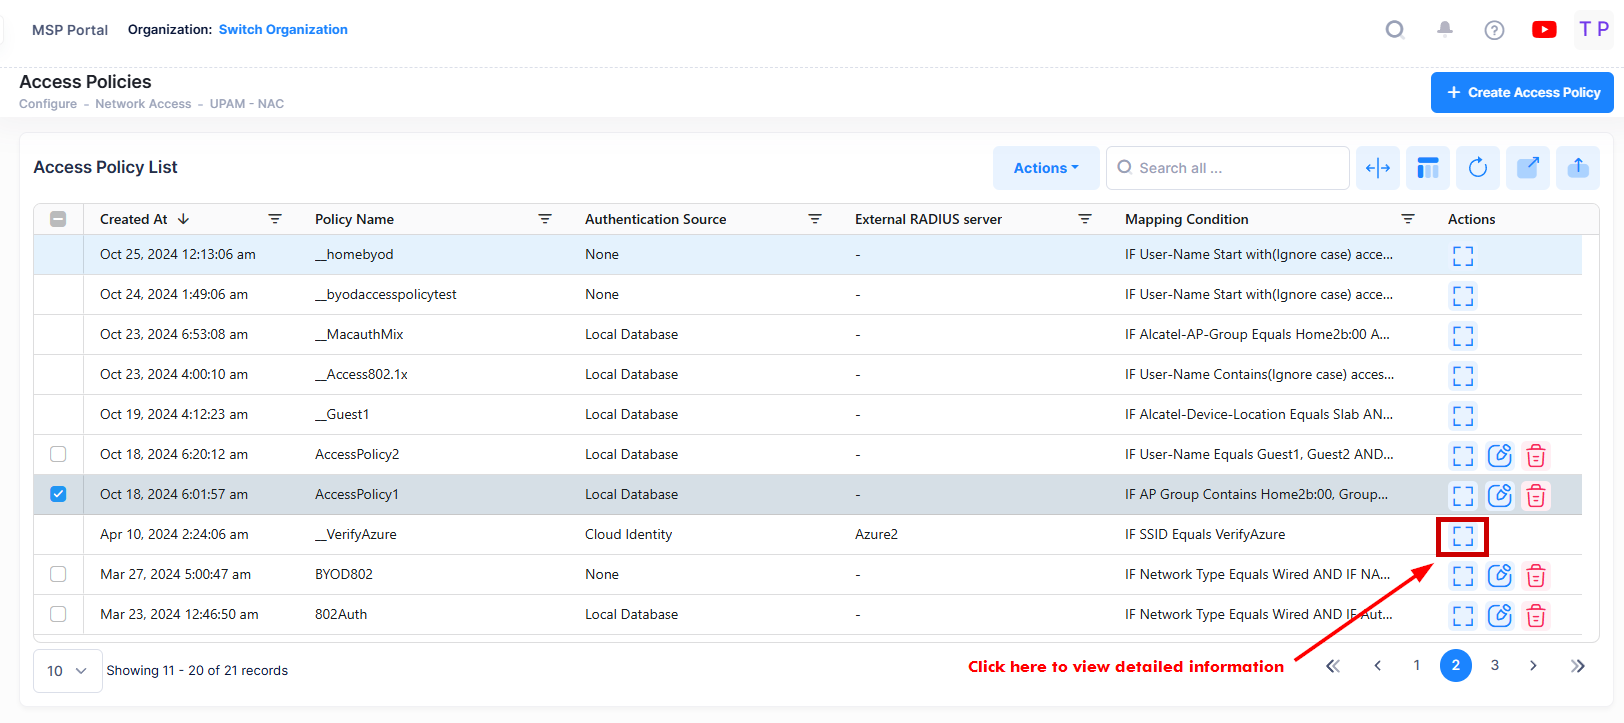1624x723 pixels.
Task: Open the Policy Name column filter
Action: 545,219
